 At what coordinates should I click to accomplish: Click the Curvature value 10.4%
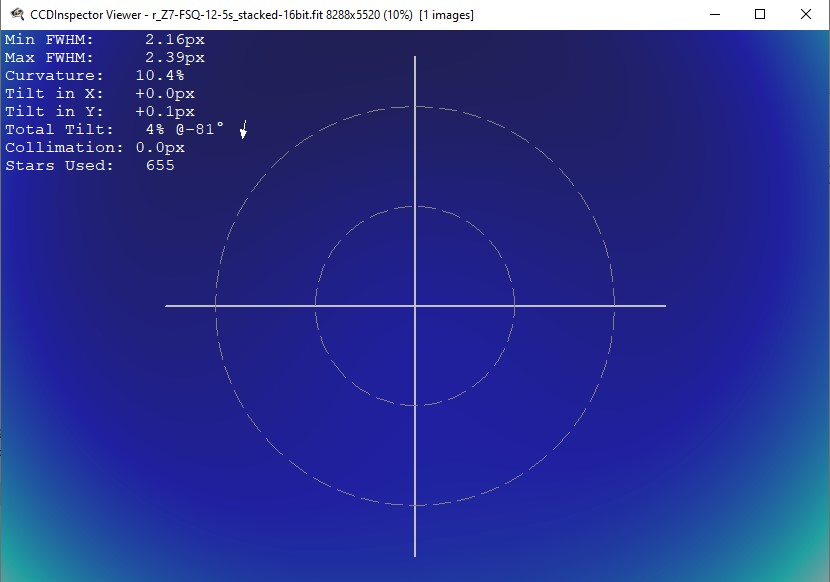pyautogui.click(x=160, y=75)
